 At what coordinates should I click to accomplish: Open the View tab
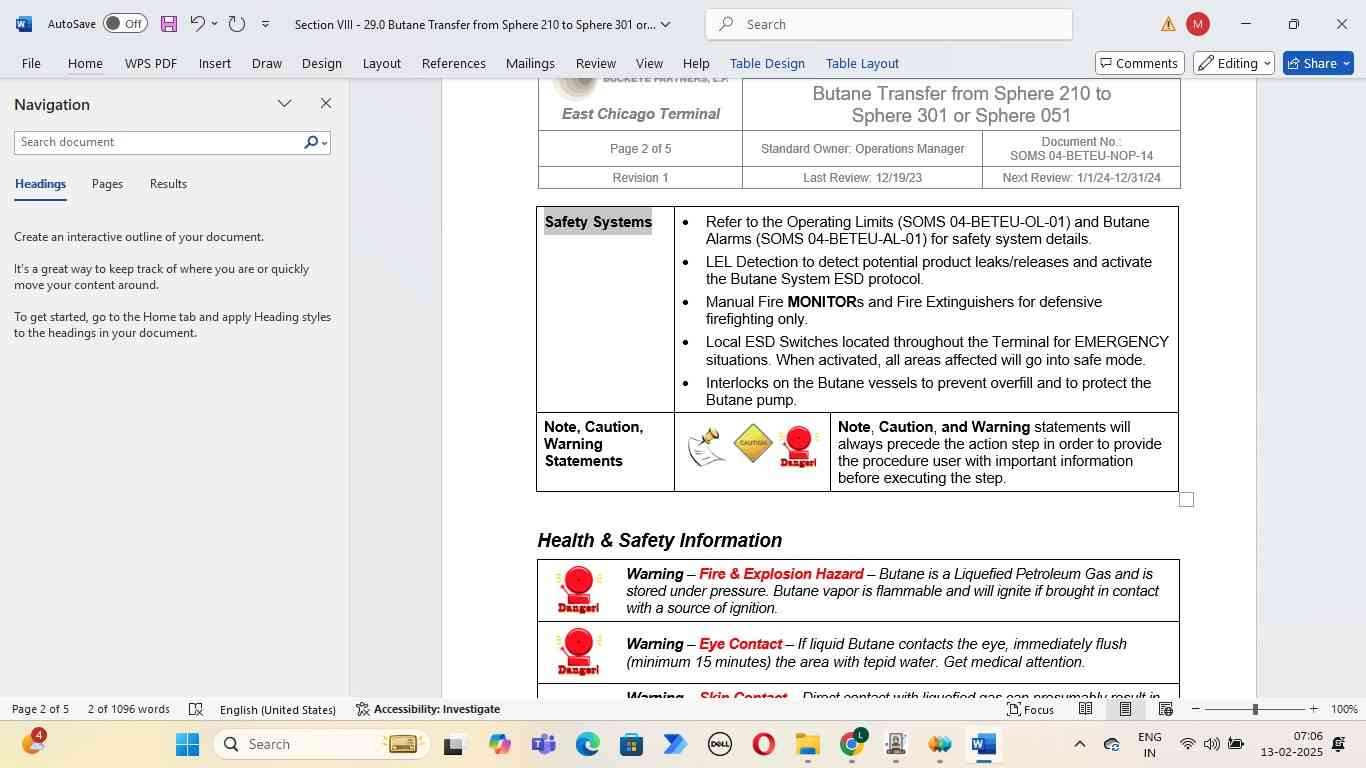click(x=649, y=63)
